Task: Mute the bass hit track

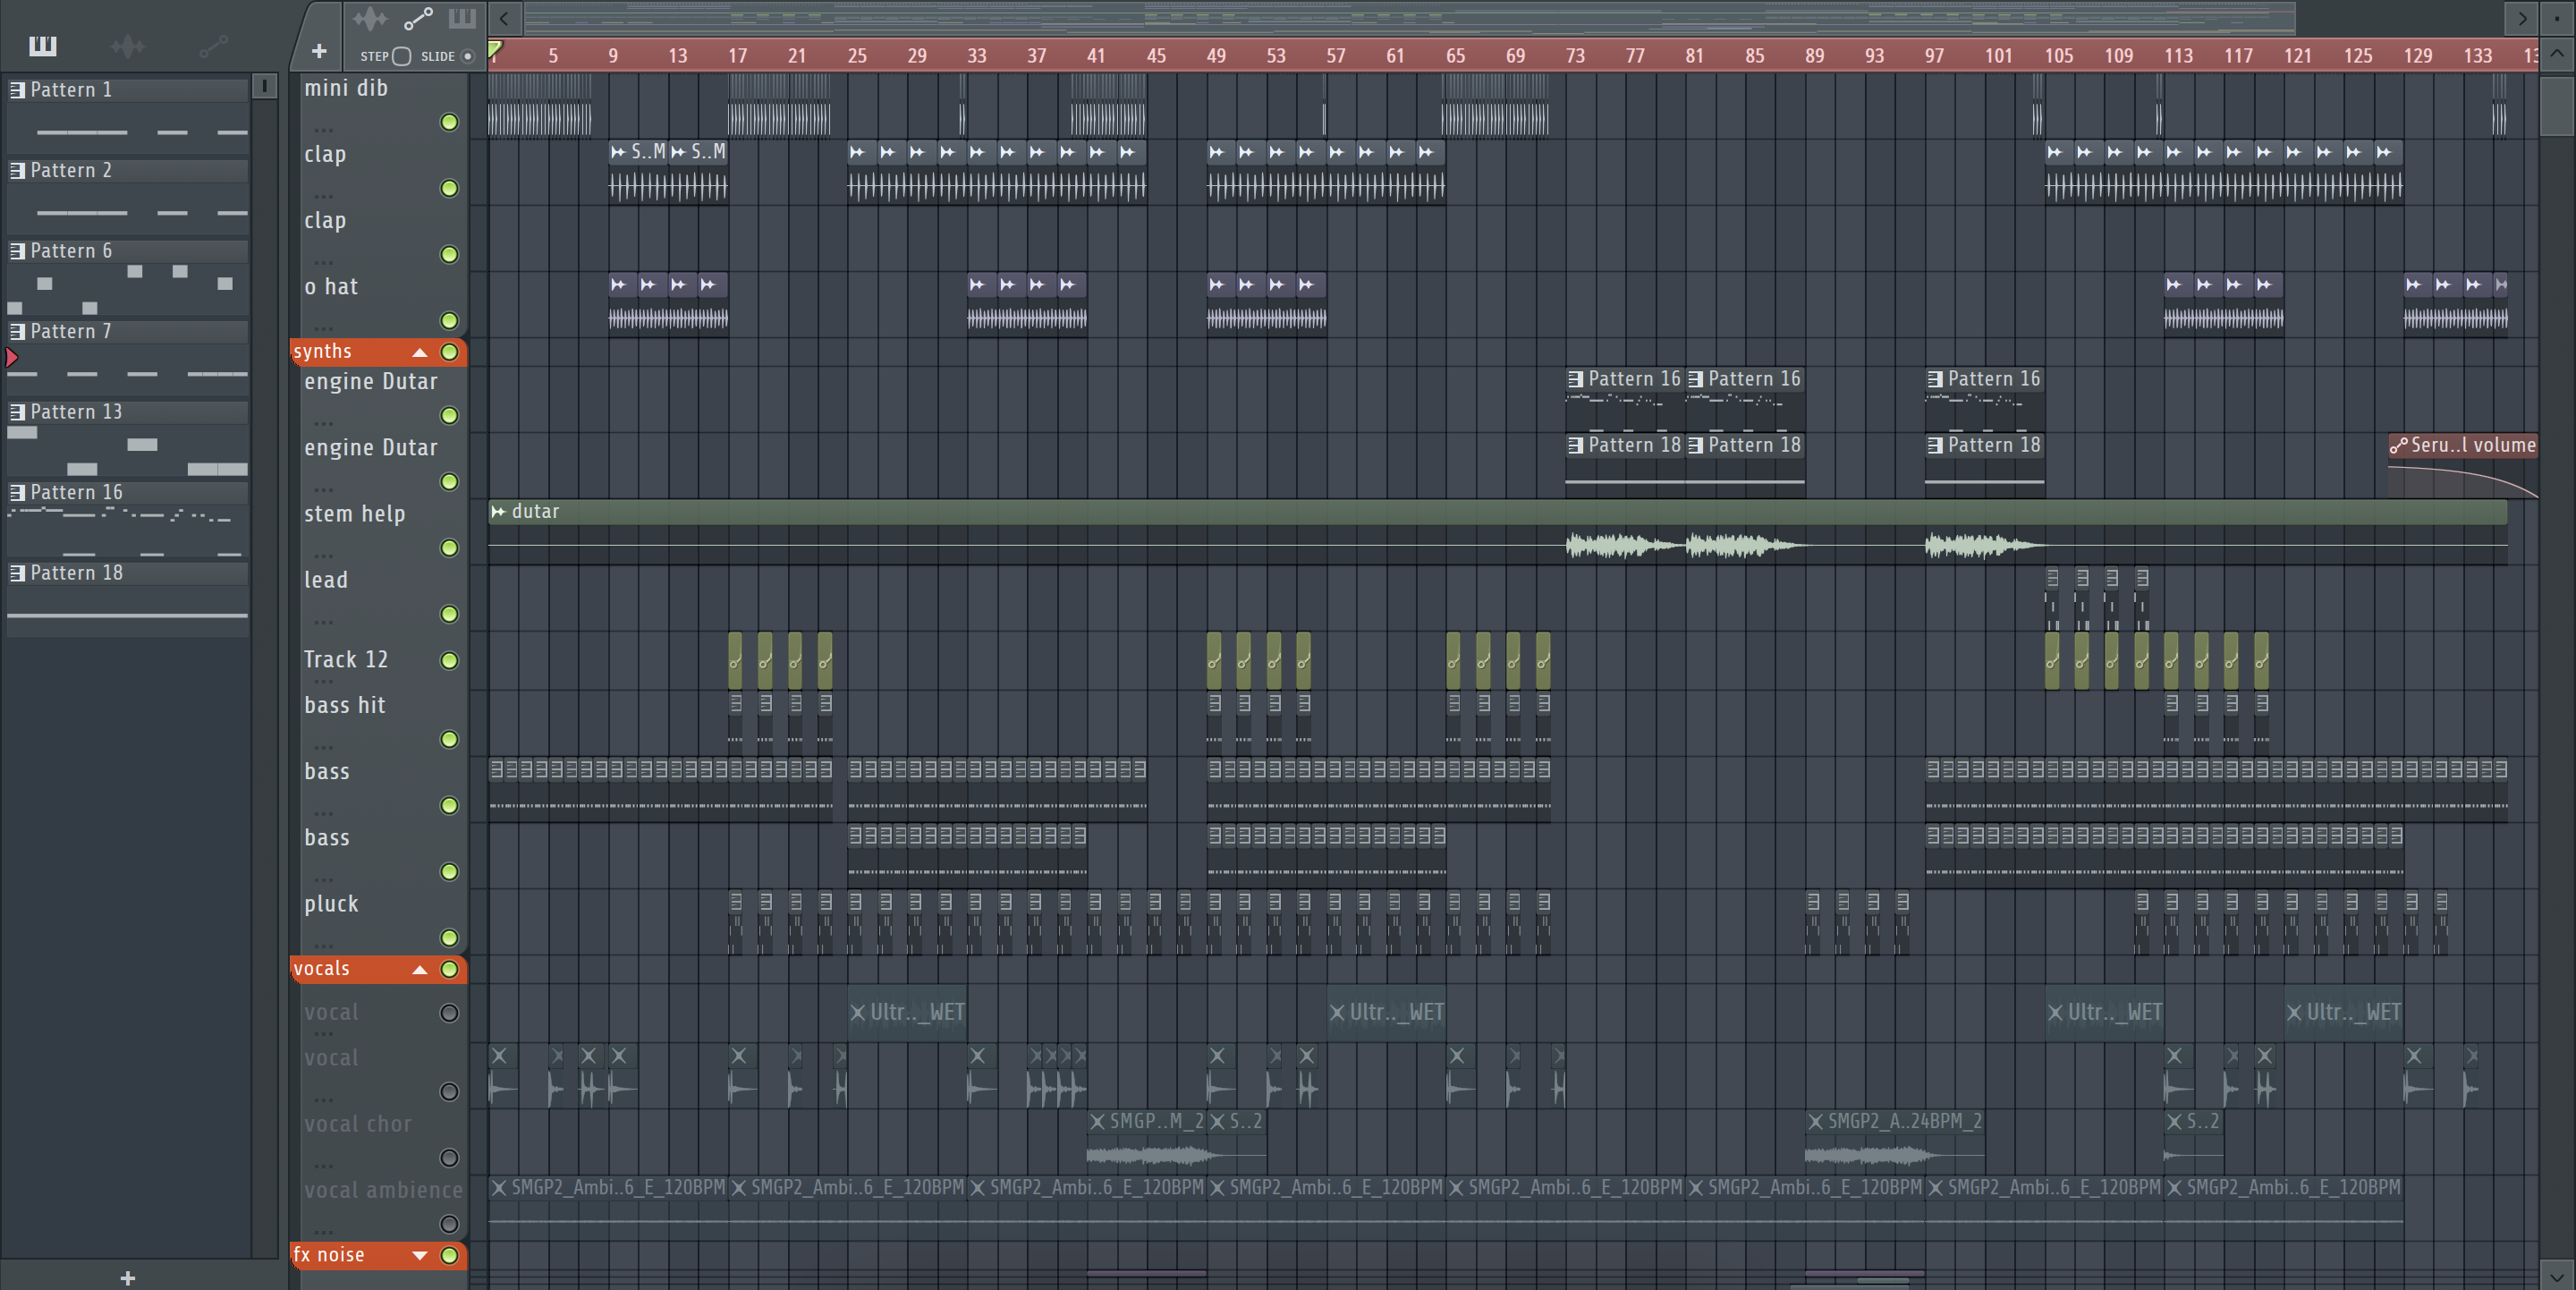Action: coord(450,739)
